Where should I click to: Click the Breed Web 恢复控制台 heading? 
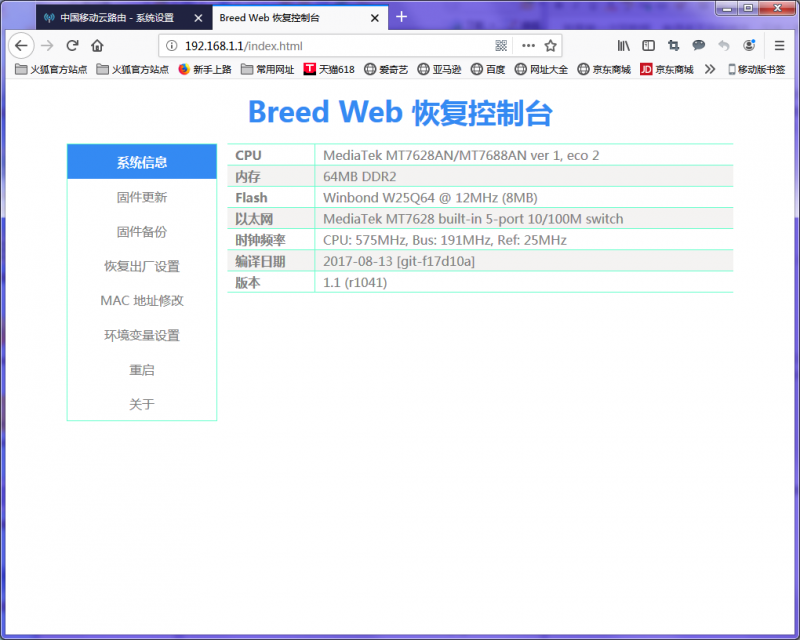tap(400, 112)
